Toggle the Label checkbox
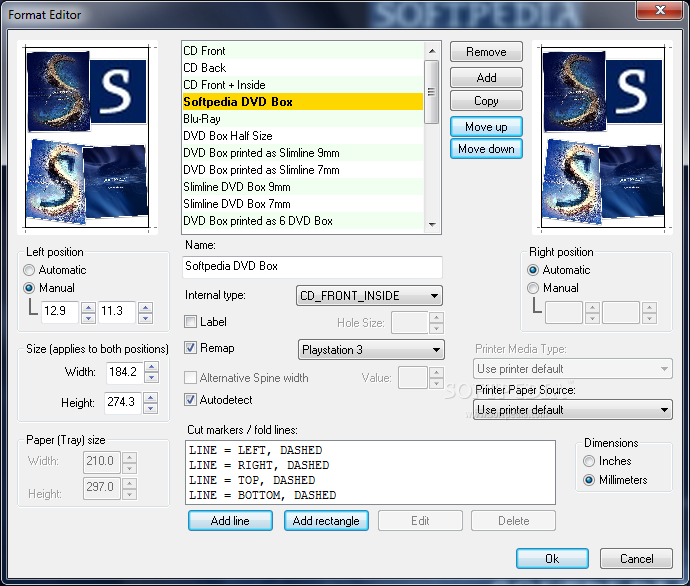The height and width of the screenshot is (586, 690). click(191, 322)
